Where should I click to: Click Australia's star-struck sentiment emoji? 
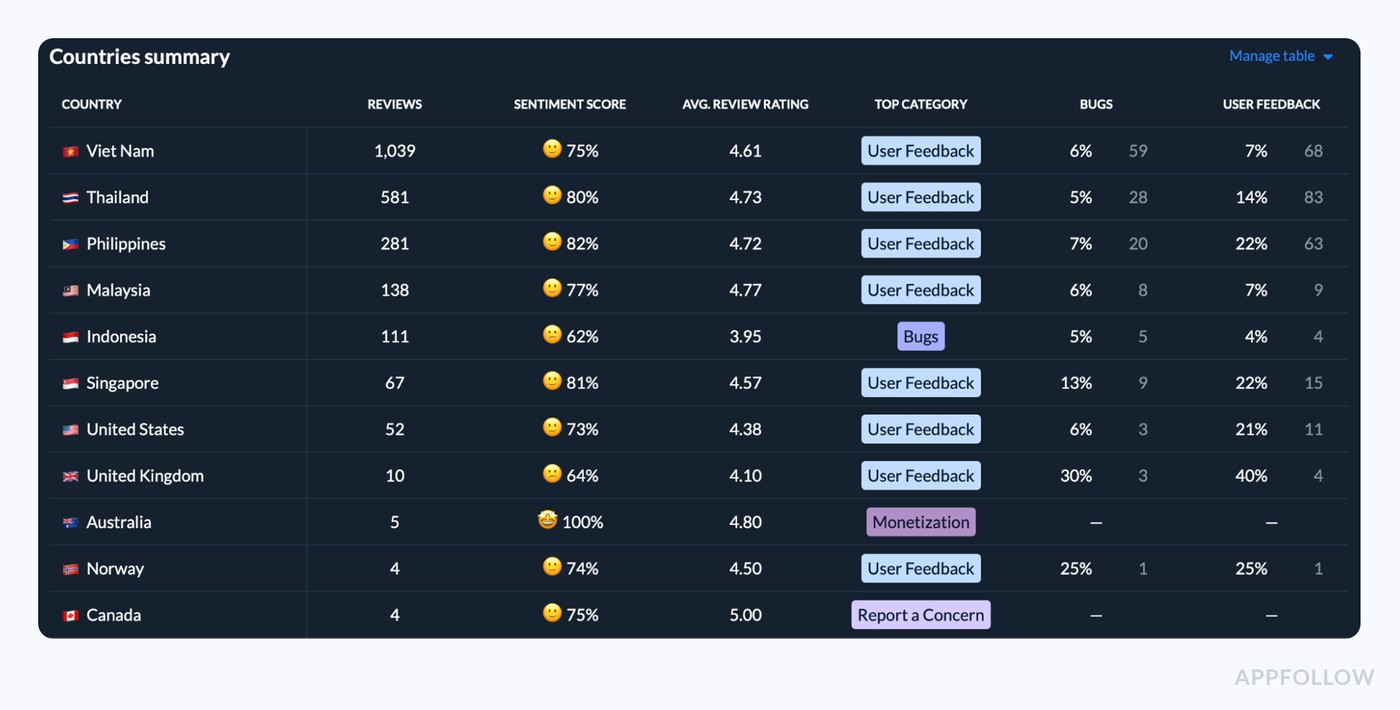pos(546,521)
